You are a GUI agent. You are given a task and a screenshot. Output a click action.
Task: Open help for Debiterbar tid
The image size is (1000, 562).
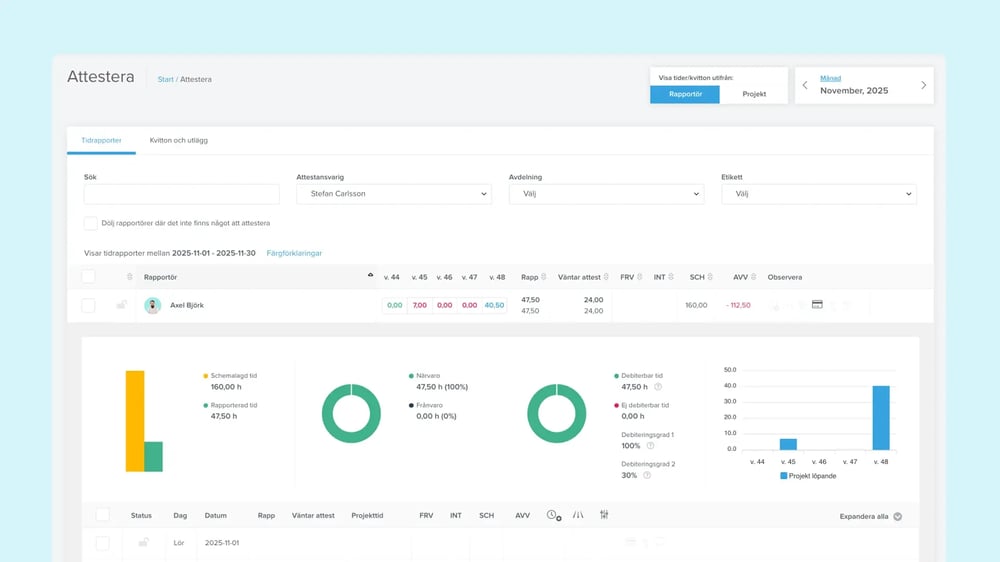[x=657, y=387]
